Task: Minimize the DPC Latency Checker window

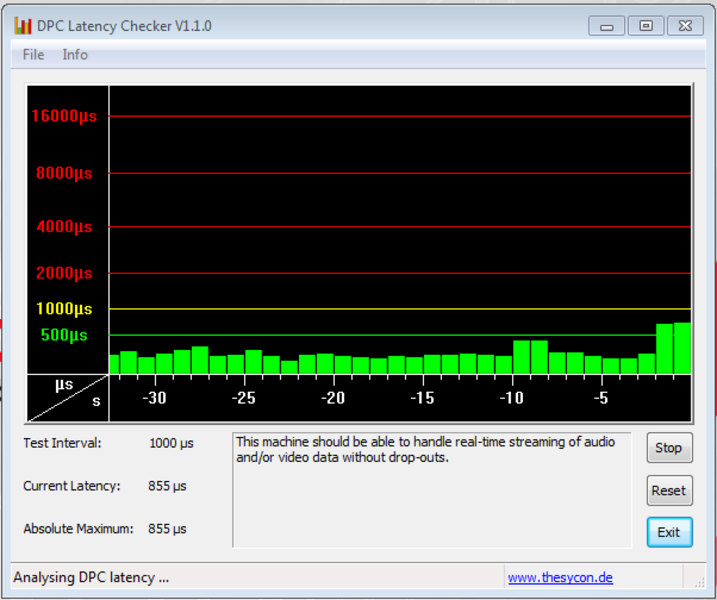Action: click(x=606, y=26)
